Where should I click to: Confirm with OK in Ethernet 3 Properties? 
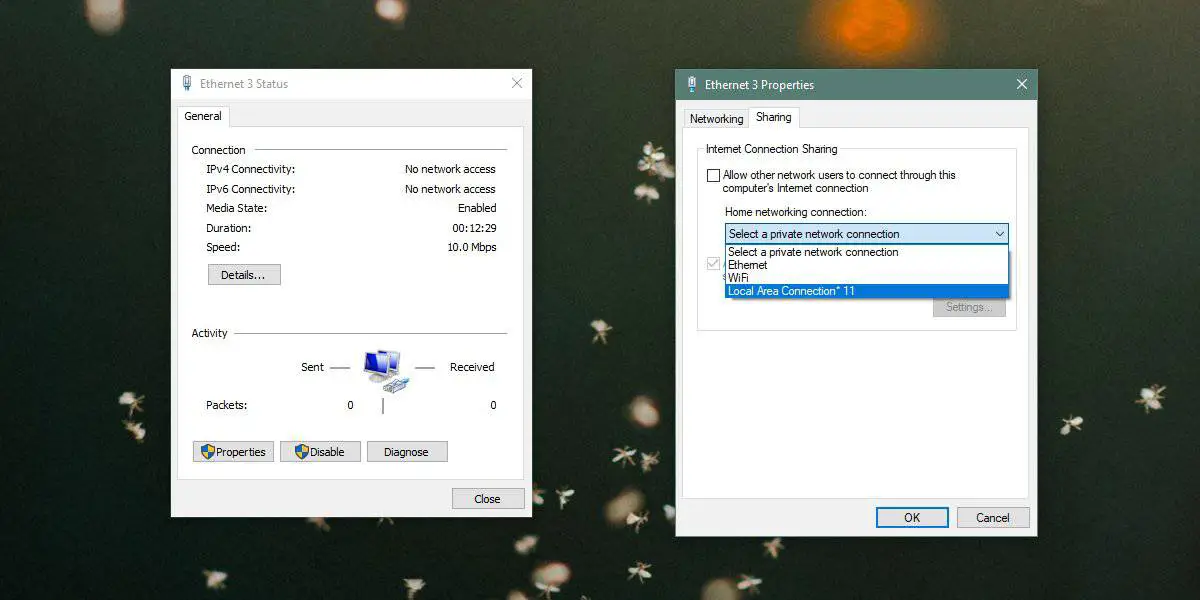[912, 518]
